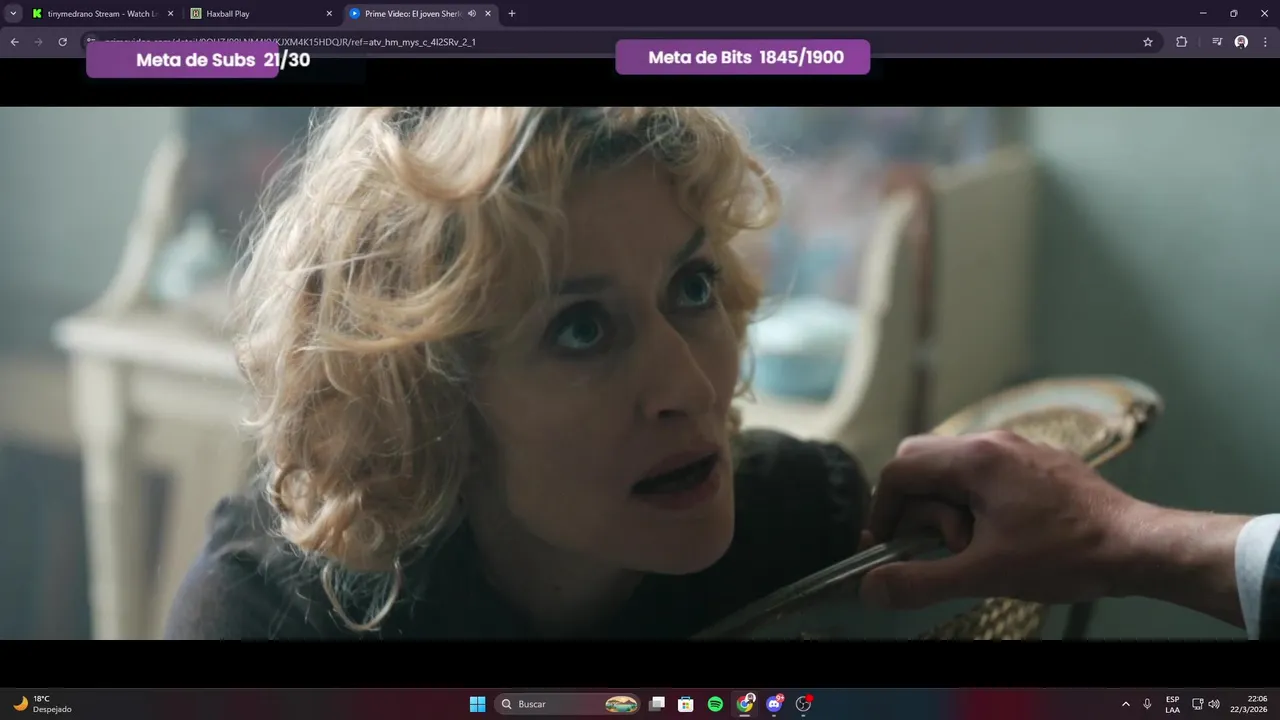
Task: Open the volume speaker tray icon
Action: (1214, 704)
